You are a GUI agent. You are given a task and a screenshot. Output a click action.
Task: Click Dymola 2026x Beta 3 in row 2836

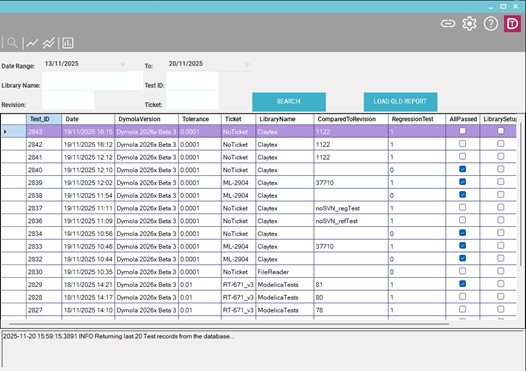click(147, 221)
